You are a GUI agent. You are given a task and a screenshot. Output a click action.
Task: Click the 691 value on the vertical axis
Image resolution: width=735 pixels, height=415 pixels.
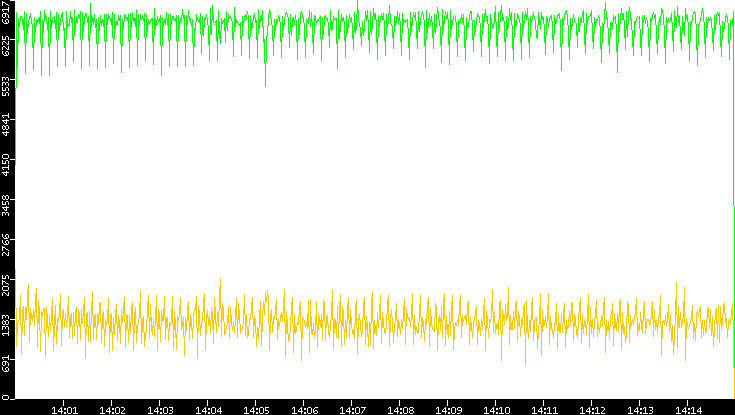[6, 363]
